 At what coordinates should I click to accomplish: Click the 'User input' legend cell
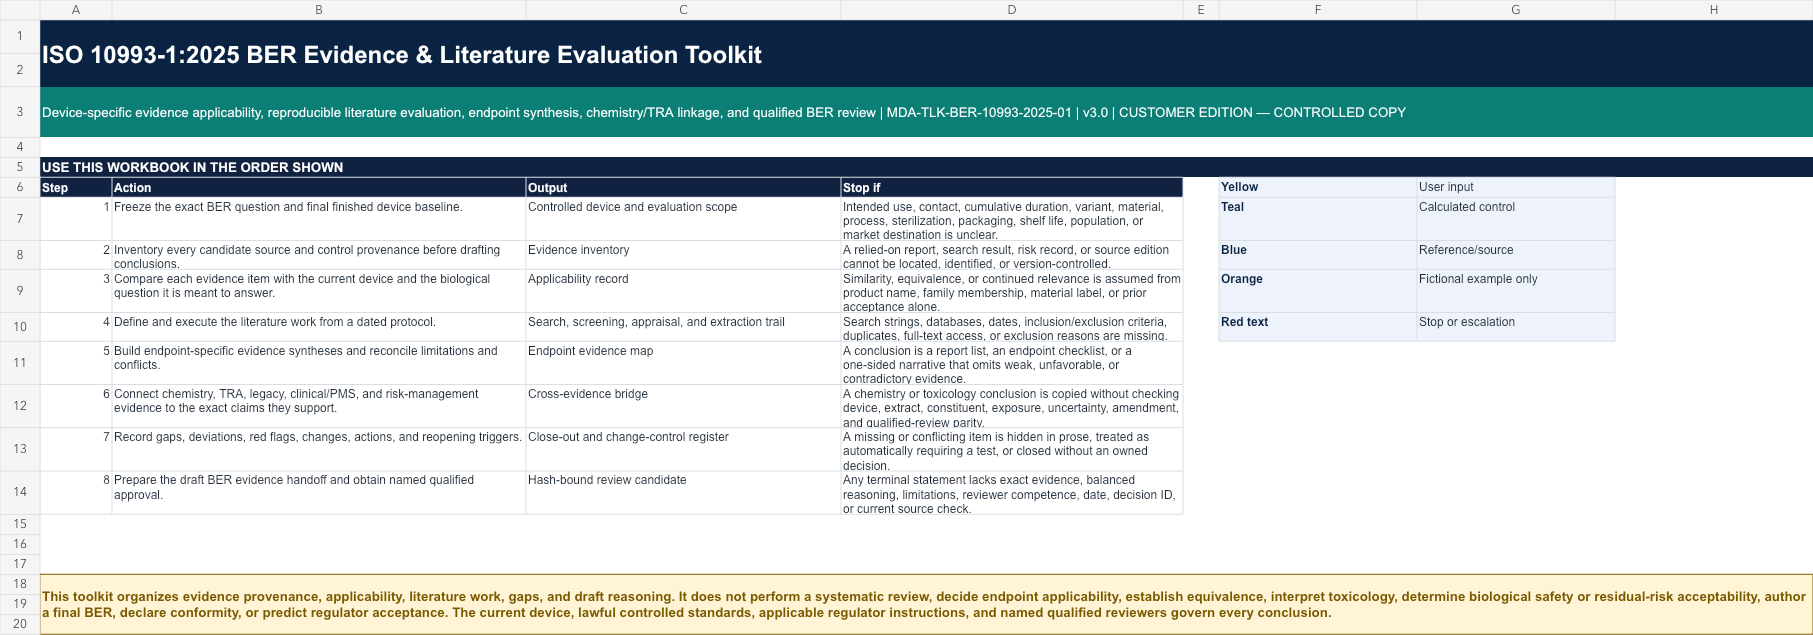pos(1516,187)
